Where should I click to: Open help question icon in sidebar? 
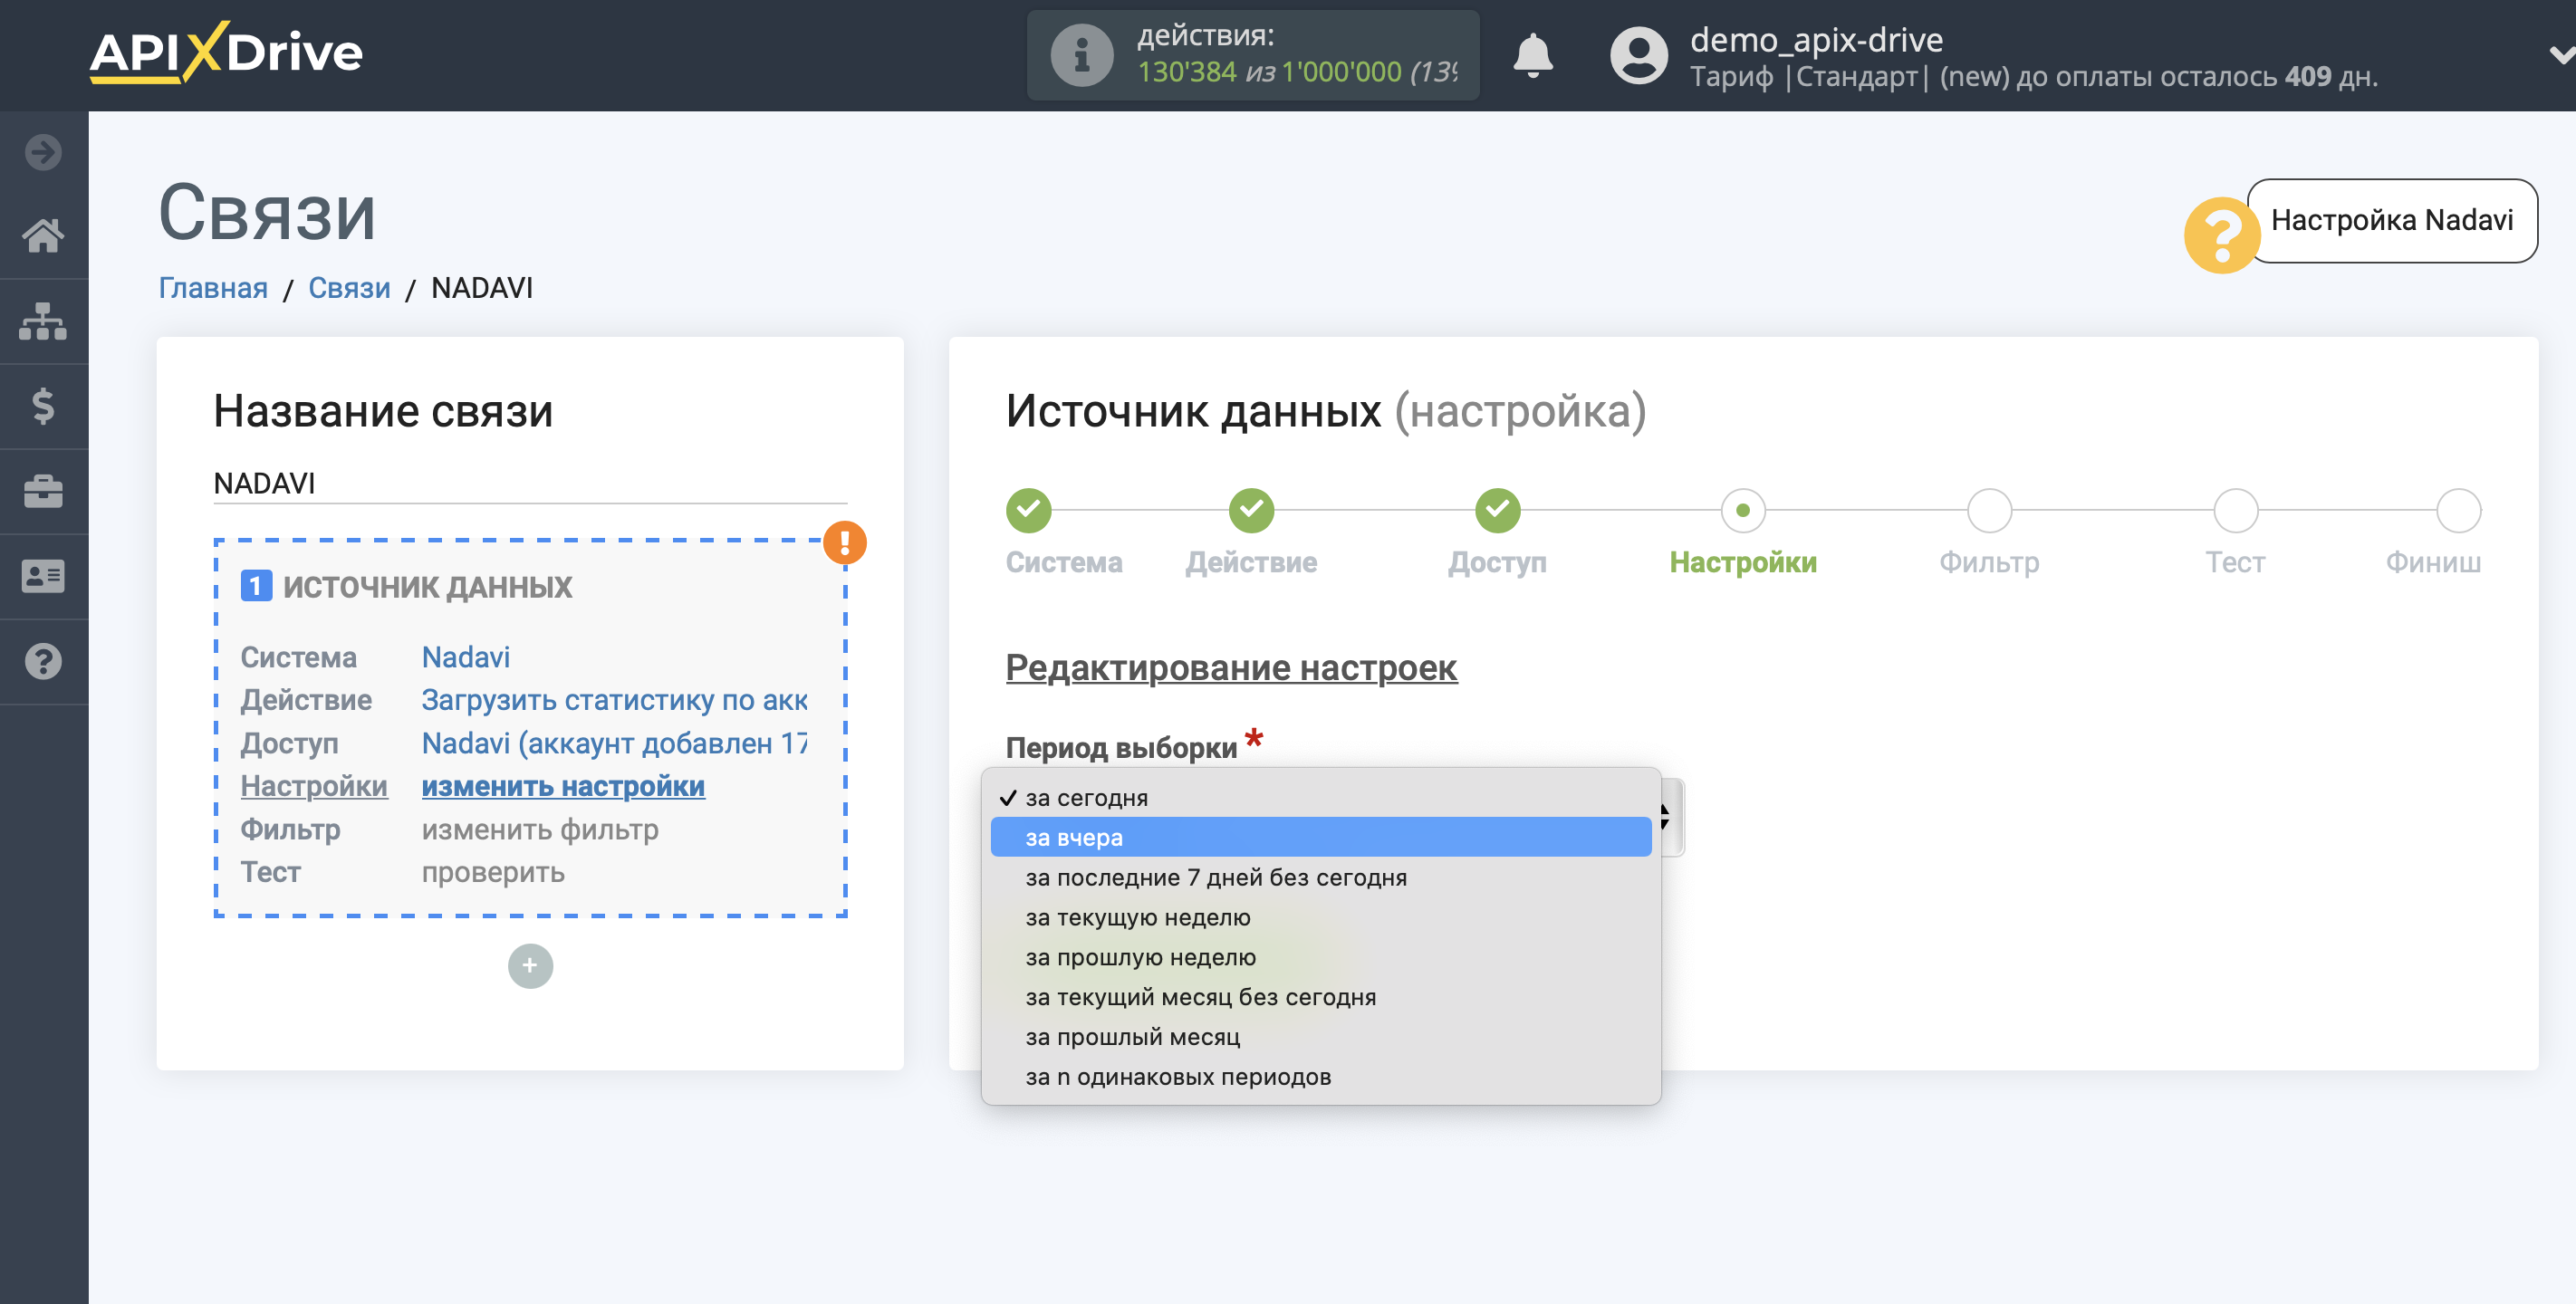coord(43,661)
